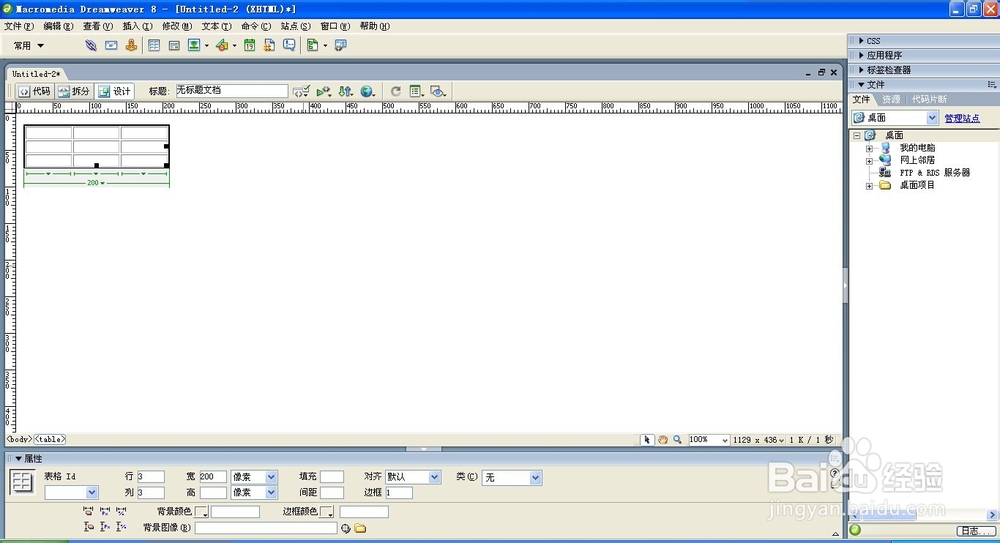Expand the CSS panel group
The image size is (1000, 543).
click(x=862, y=40)
